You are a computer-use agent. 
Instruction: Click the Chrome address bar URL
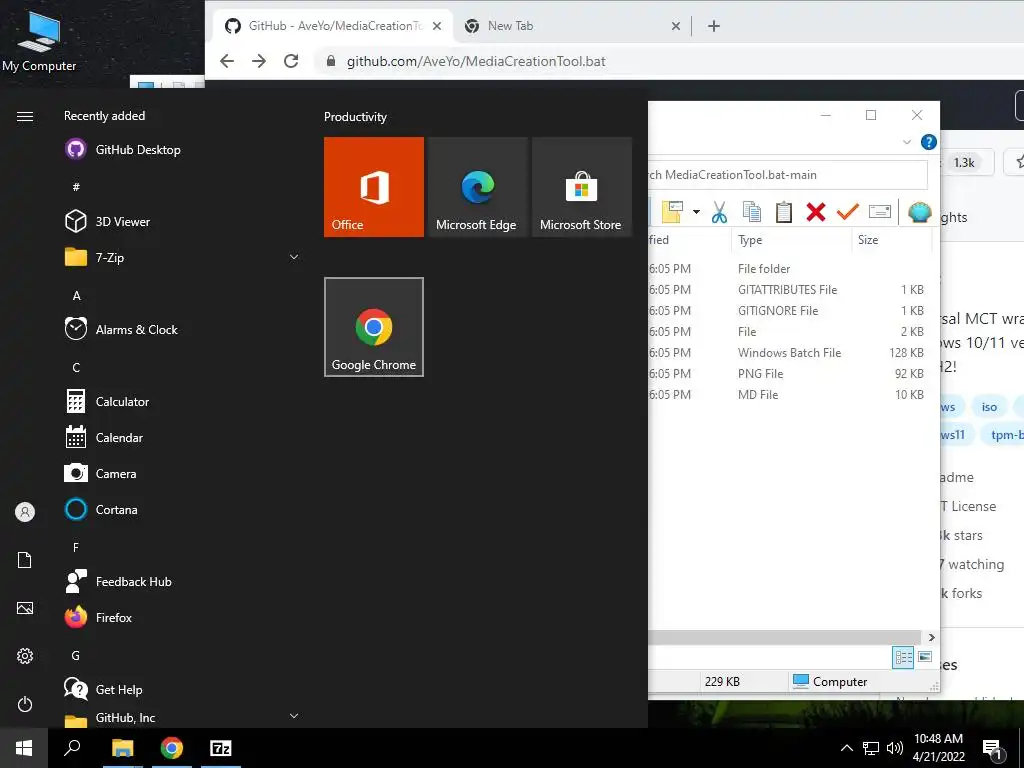(476, 61)
